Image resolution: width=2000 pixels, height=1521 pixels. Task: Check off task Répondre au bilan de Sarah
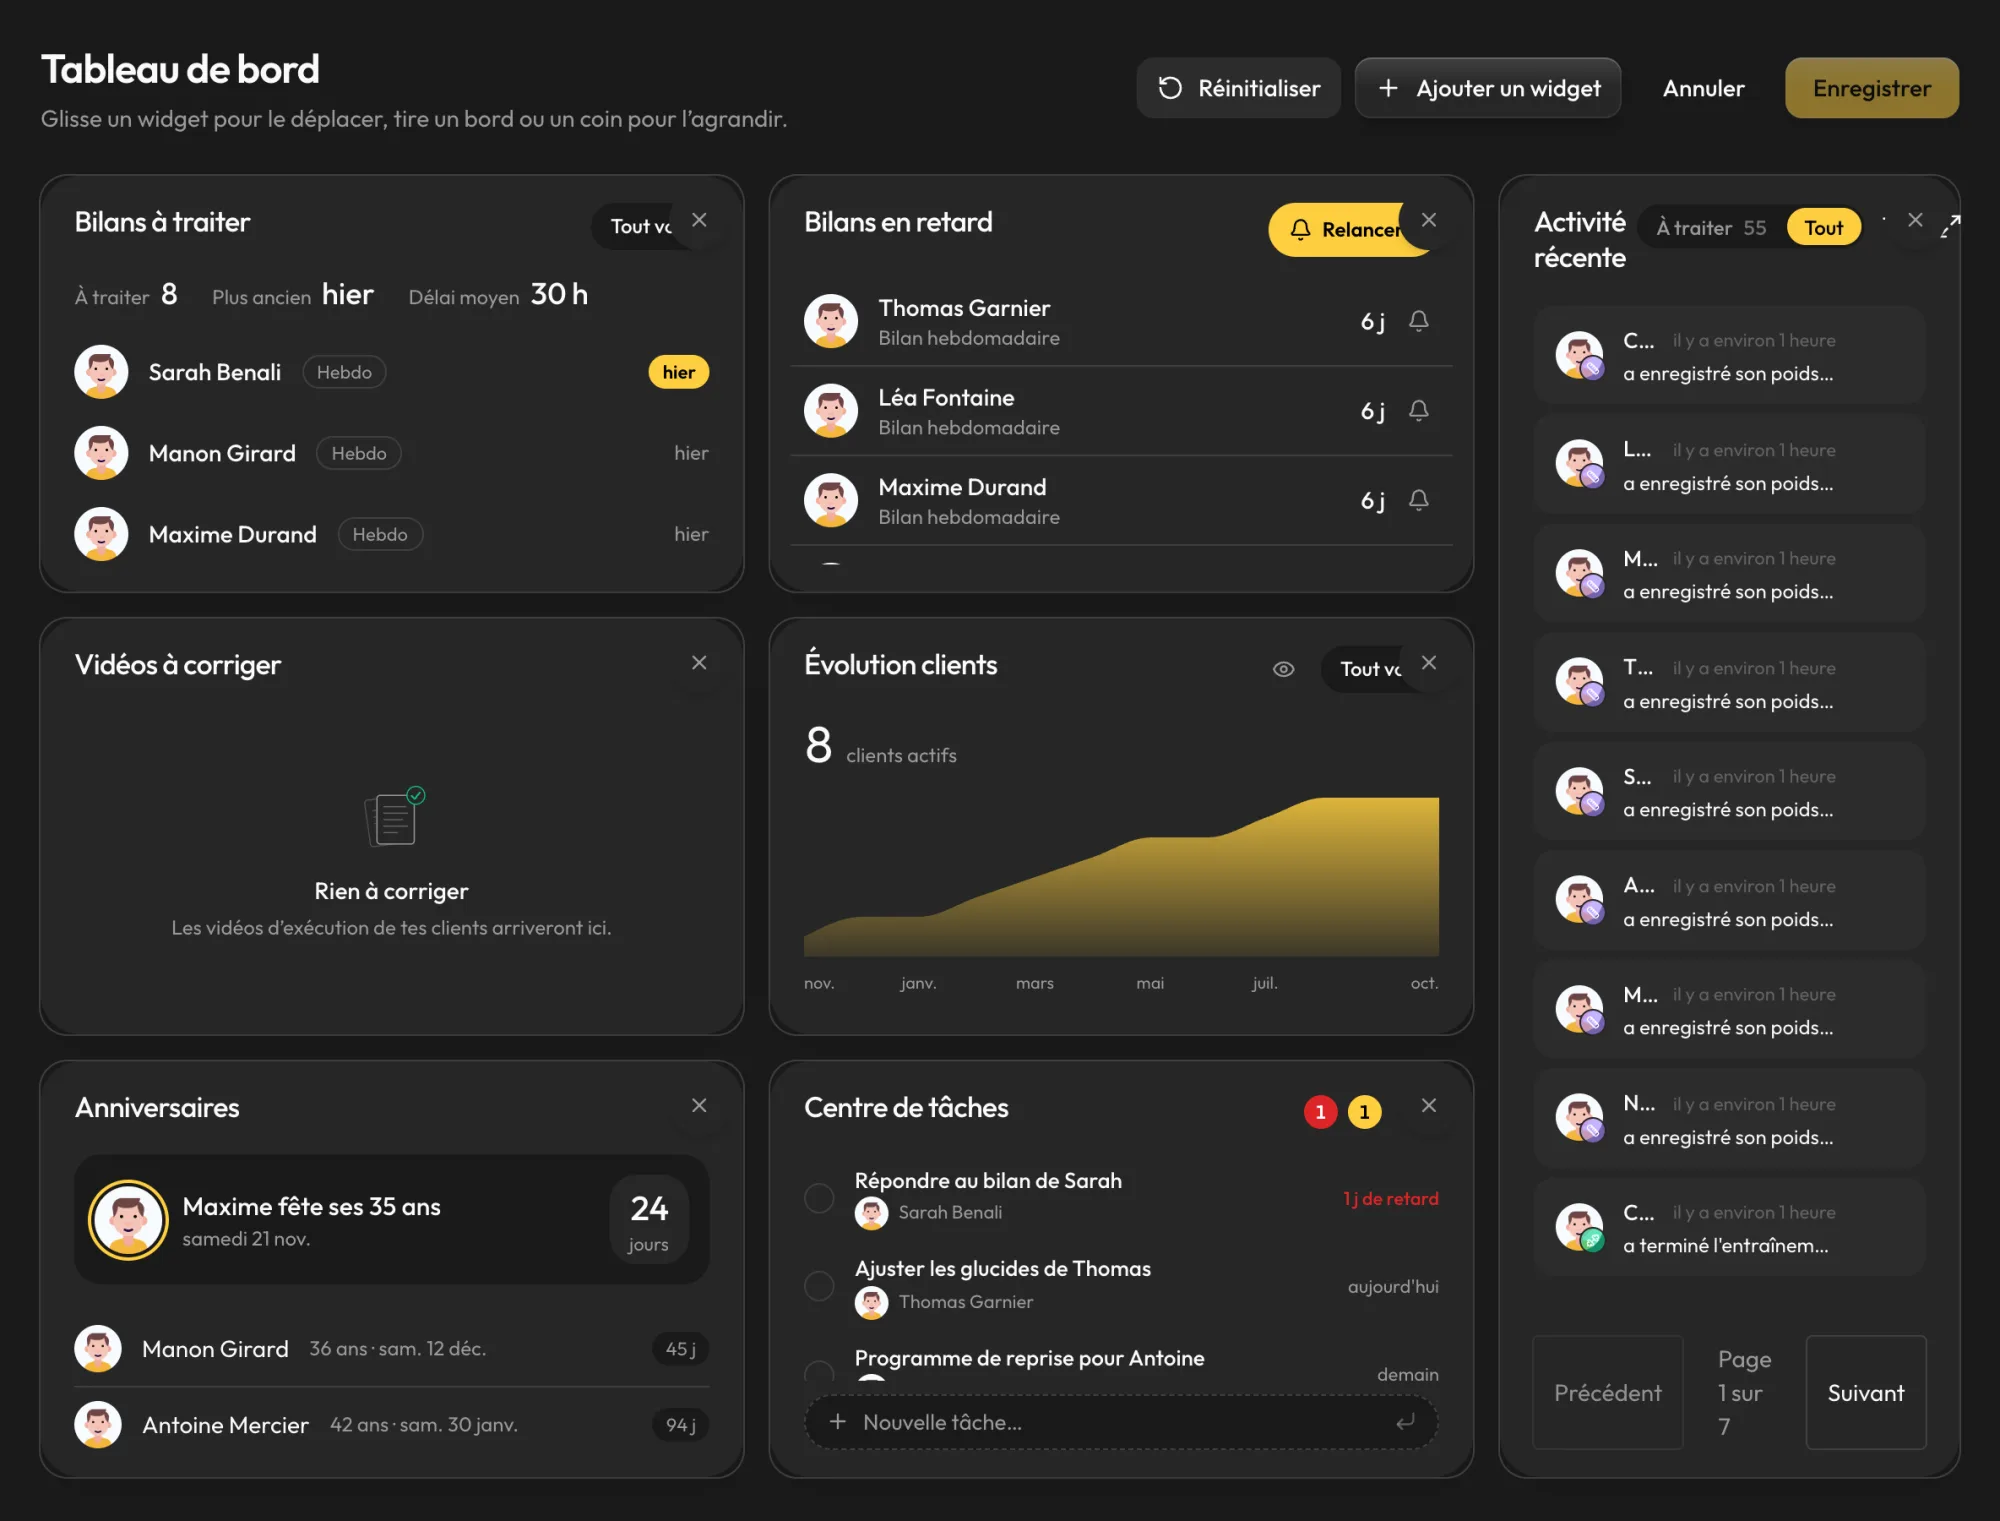pyautogui.click(x=819, y=1198)
